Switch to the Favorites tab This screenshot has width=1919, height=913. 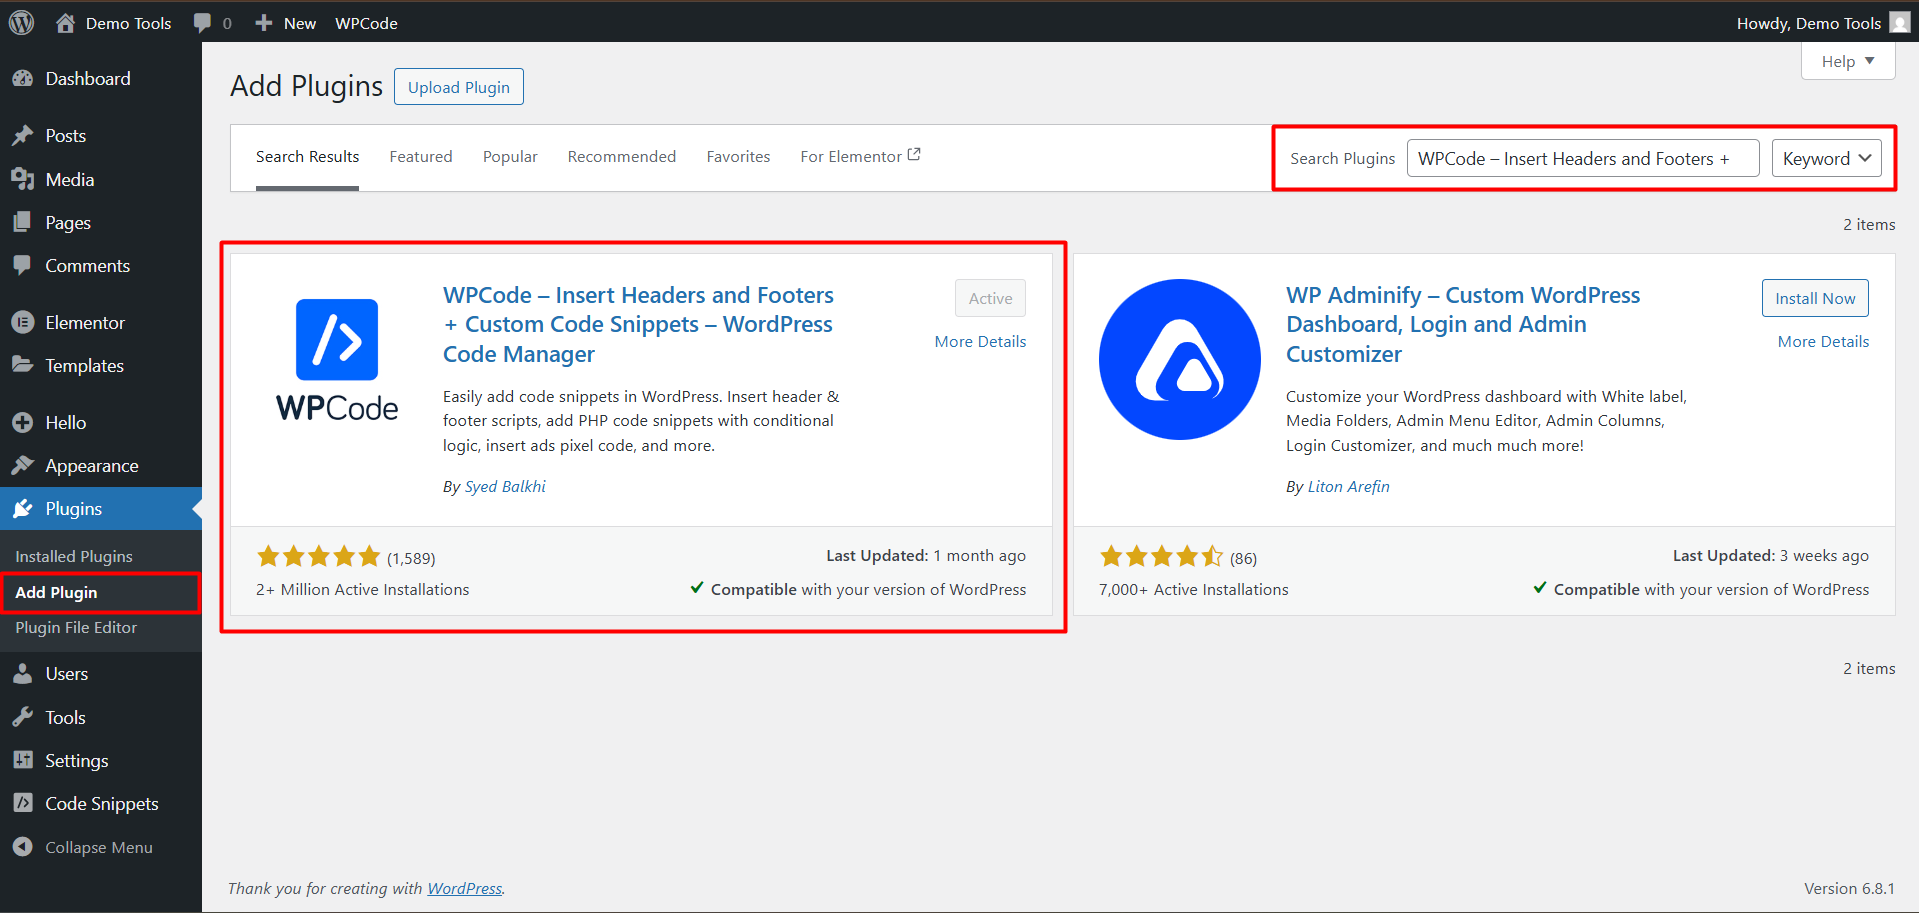click(738, 157)
